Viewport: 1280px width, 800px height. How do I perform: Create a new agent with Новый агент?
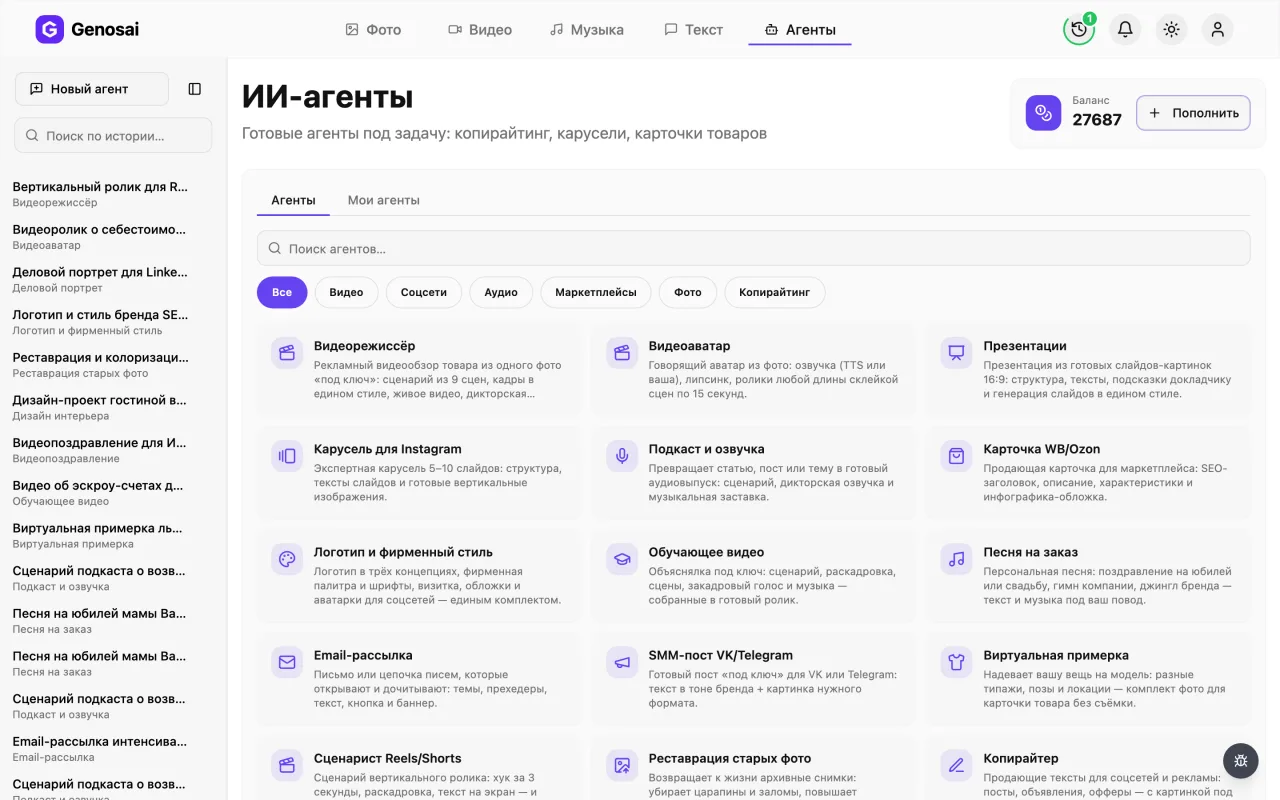click(92, 89)
